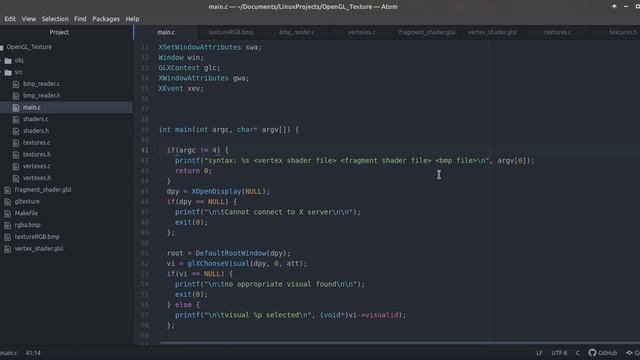640x360 pixels.
Task: Click the rgba.bmp file icon
Action: [7, 226]
